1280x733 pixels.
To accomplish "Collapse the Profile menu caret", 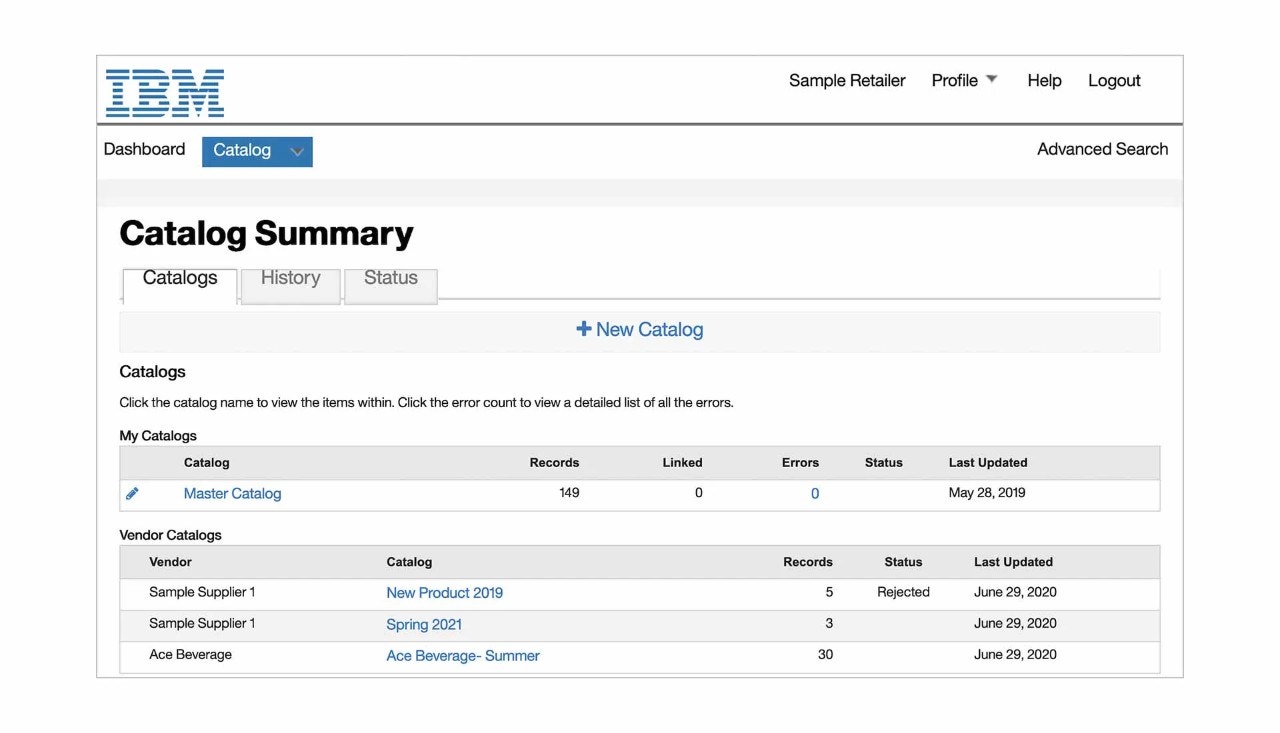I will click(x=991, y=77).
